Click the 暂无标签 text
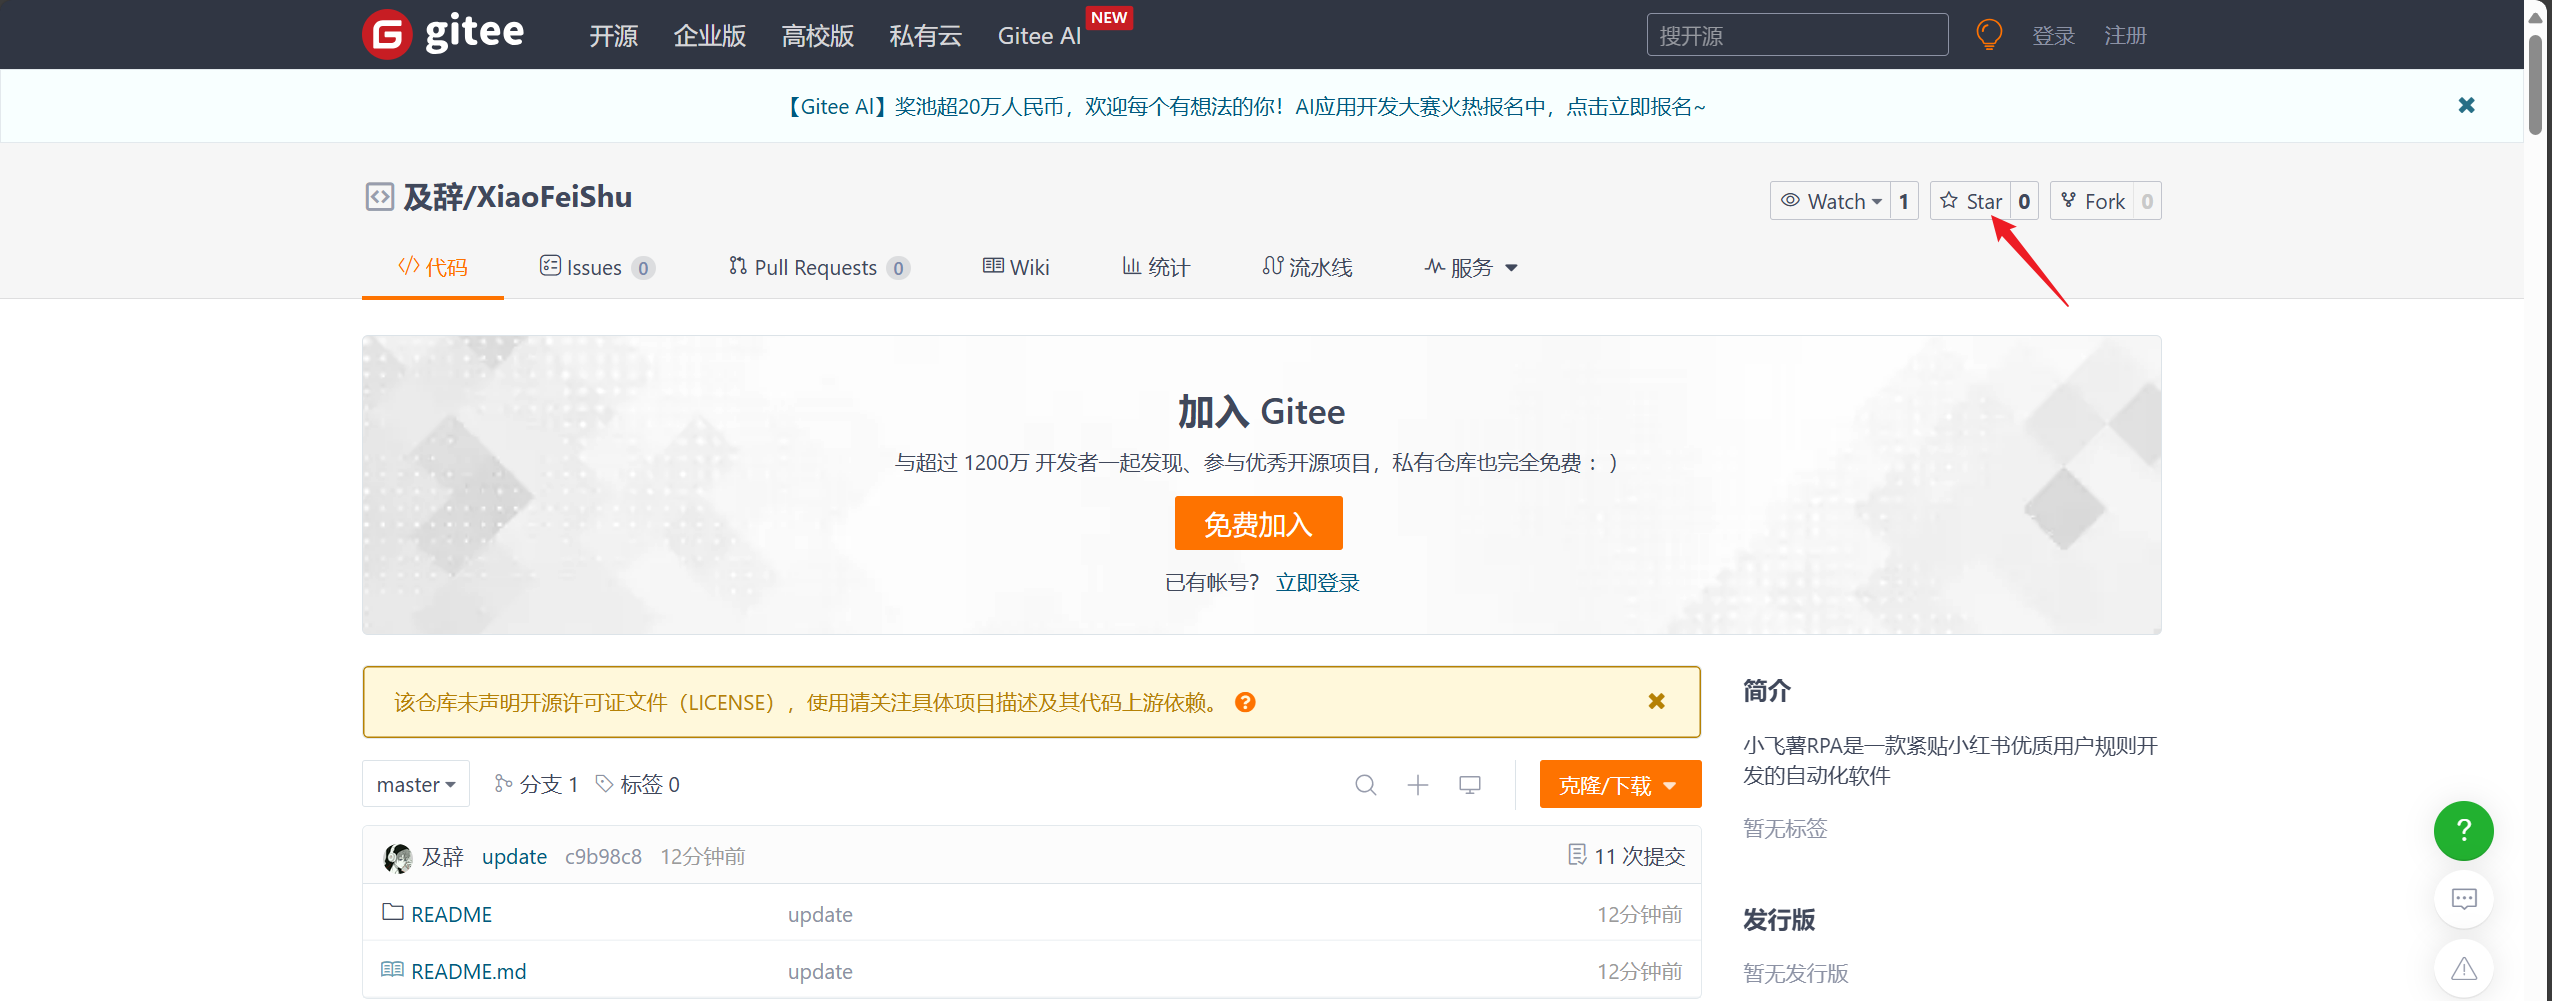Image resolution: width=2552 pixels, height=1001 pixels. (x=1785, y=828)
